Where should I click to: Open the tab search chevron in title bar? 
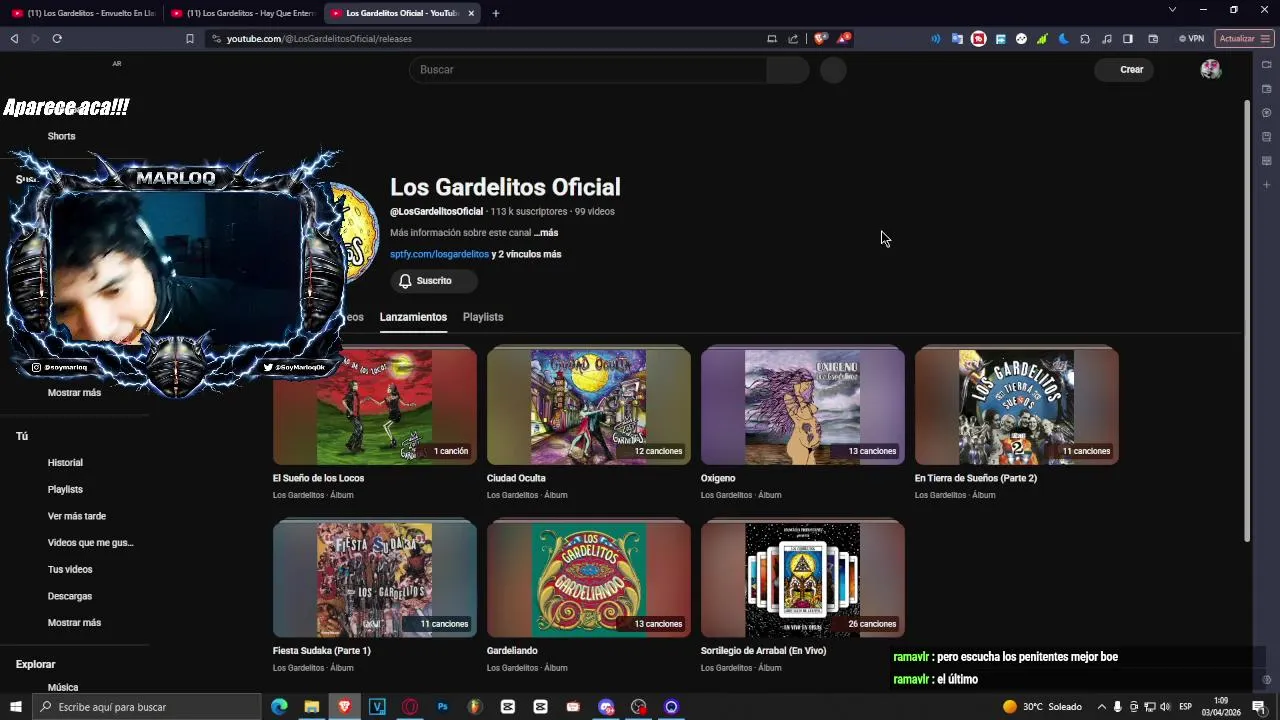coord(1172,10)
